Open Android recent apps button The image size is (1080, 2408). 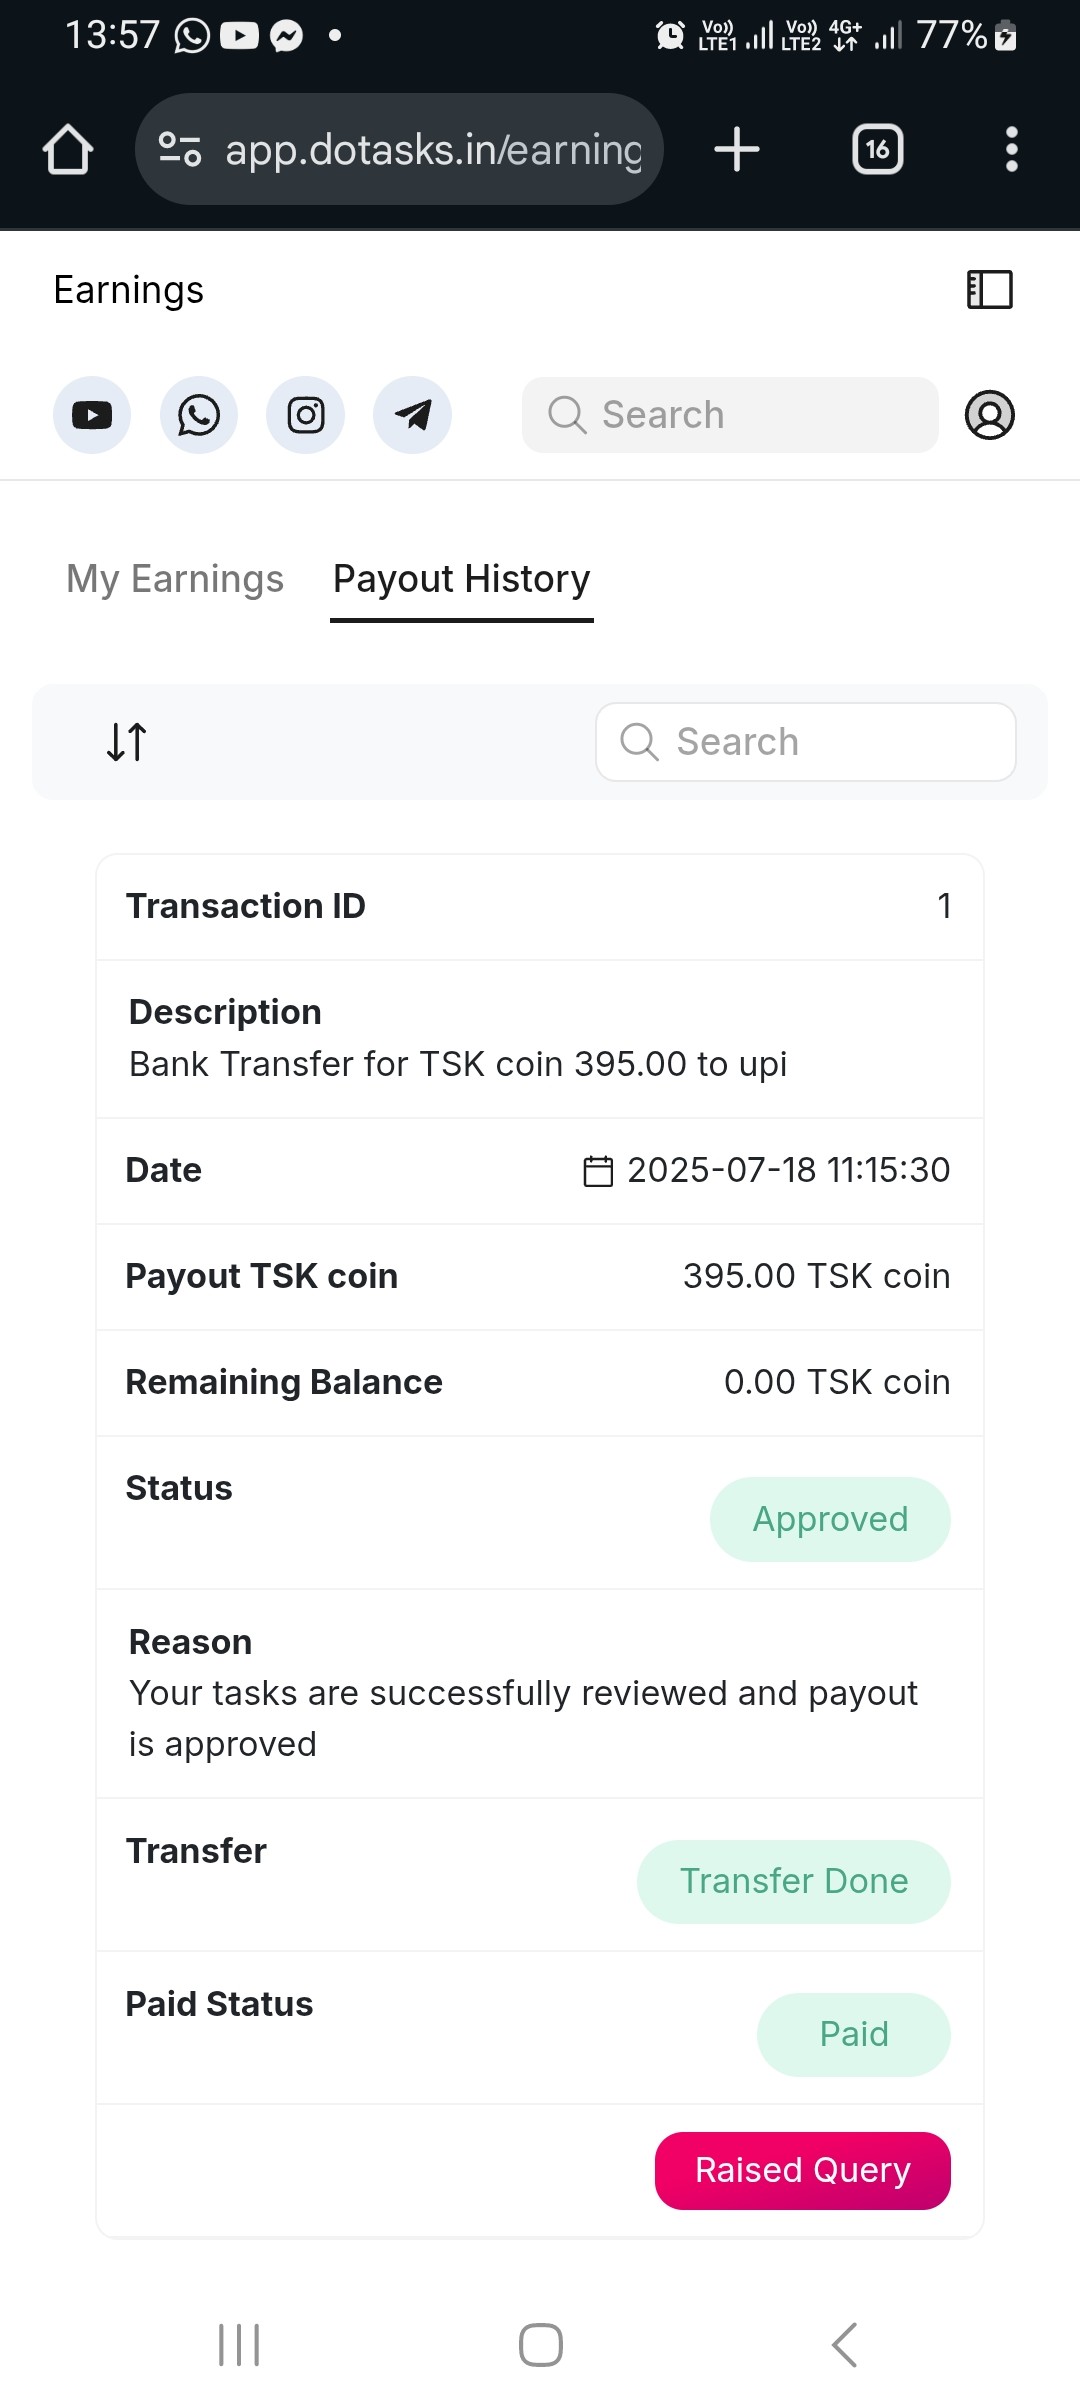(x=239, y=2344)
